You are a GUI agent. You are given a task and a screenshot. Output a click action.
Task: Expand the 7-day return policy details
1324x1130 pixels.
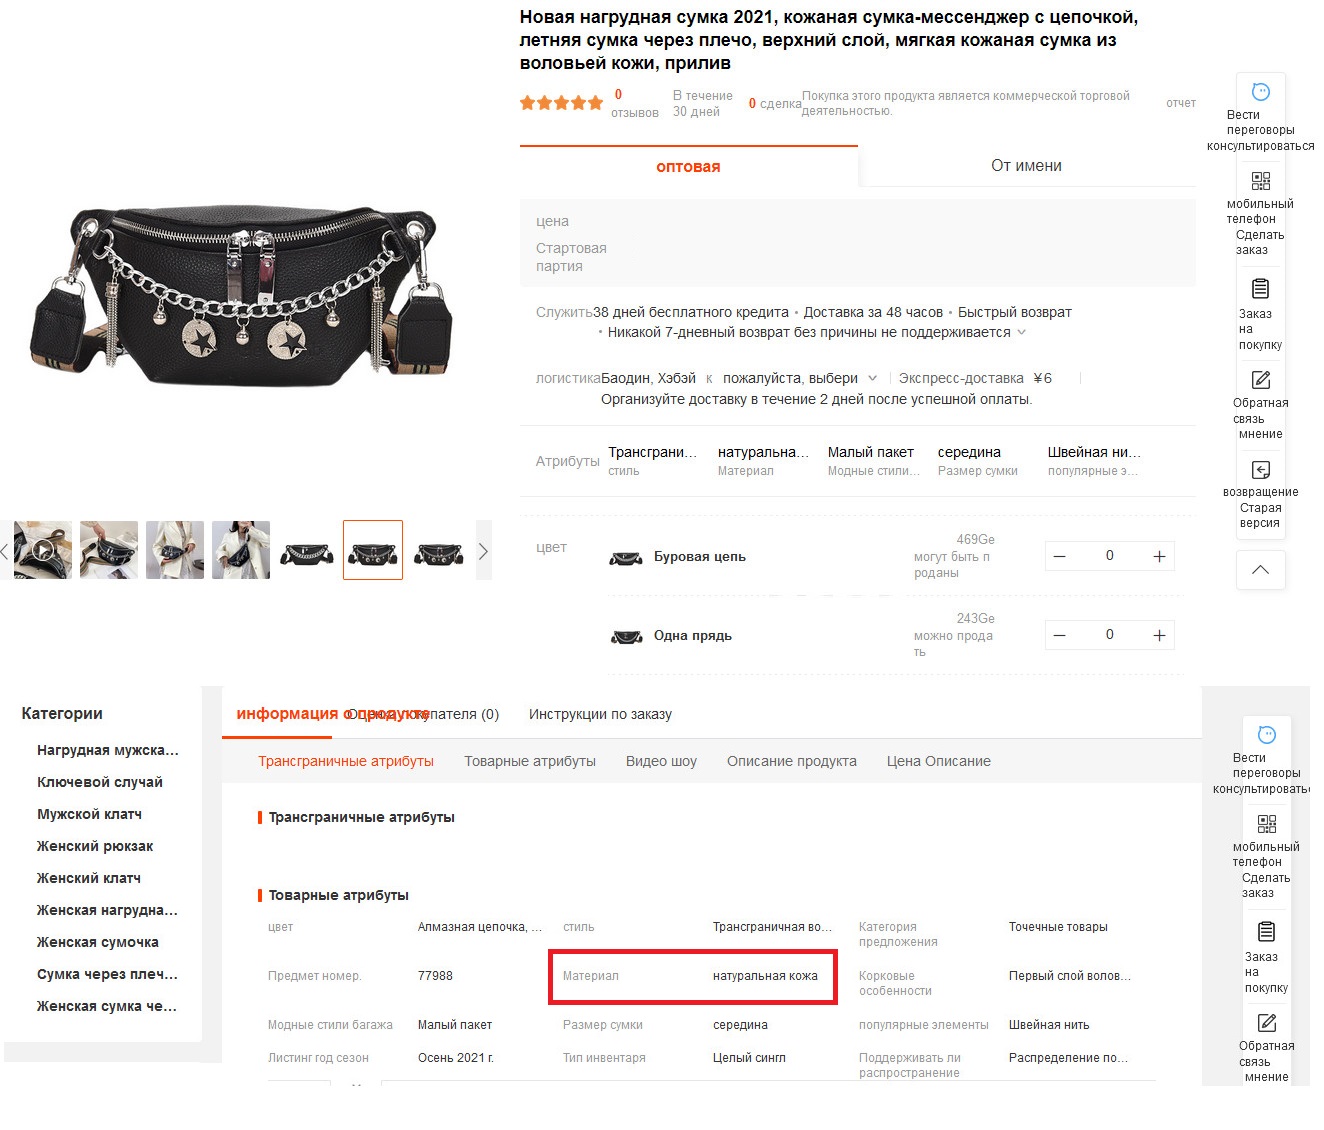[x=1021, y=332]
